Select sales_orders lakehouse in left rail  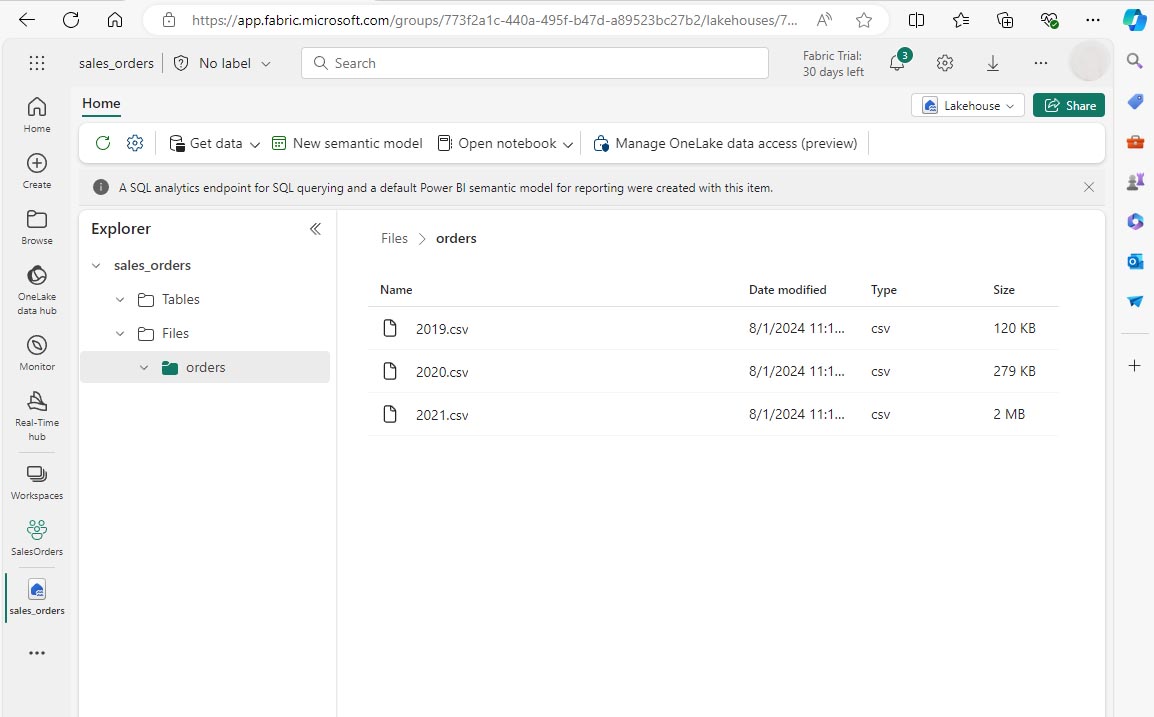tap(37, 597)
